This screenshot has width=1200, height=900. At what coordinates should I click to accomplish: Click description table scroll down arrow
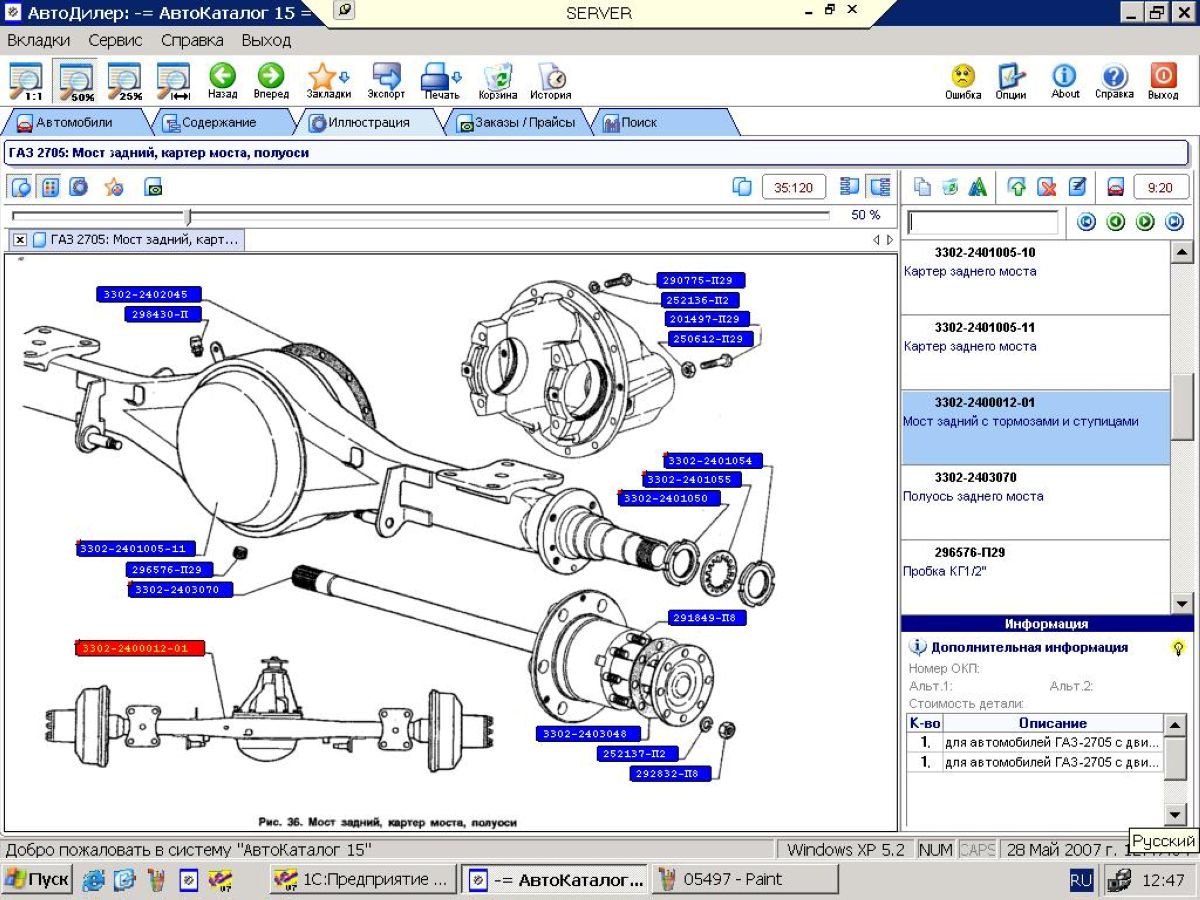click(x=1176, y=815)
